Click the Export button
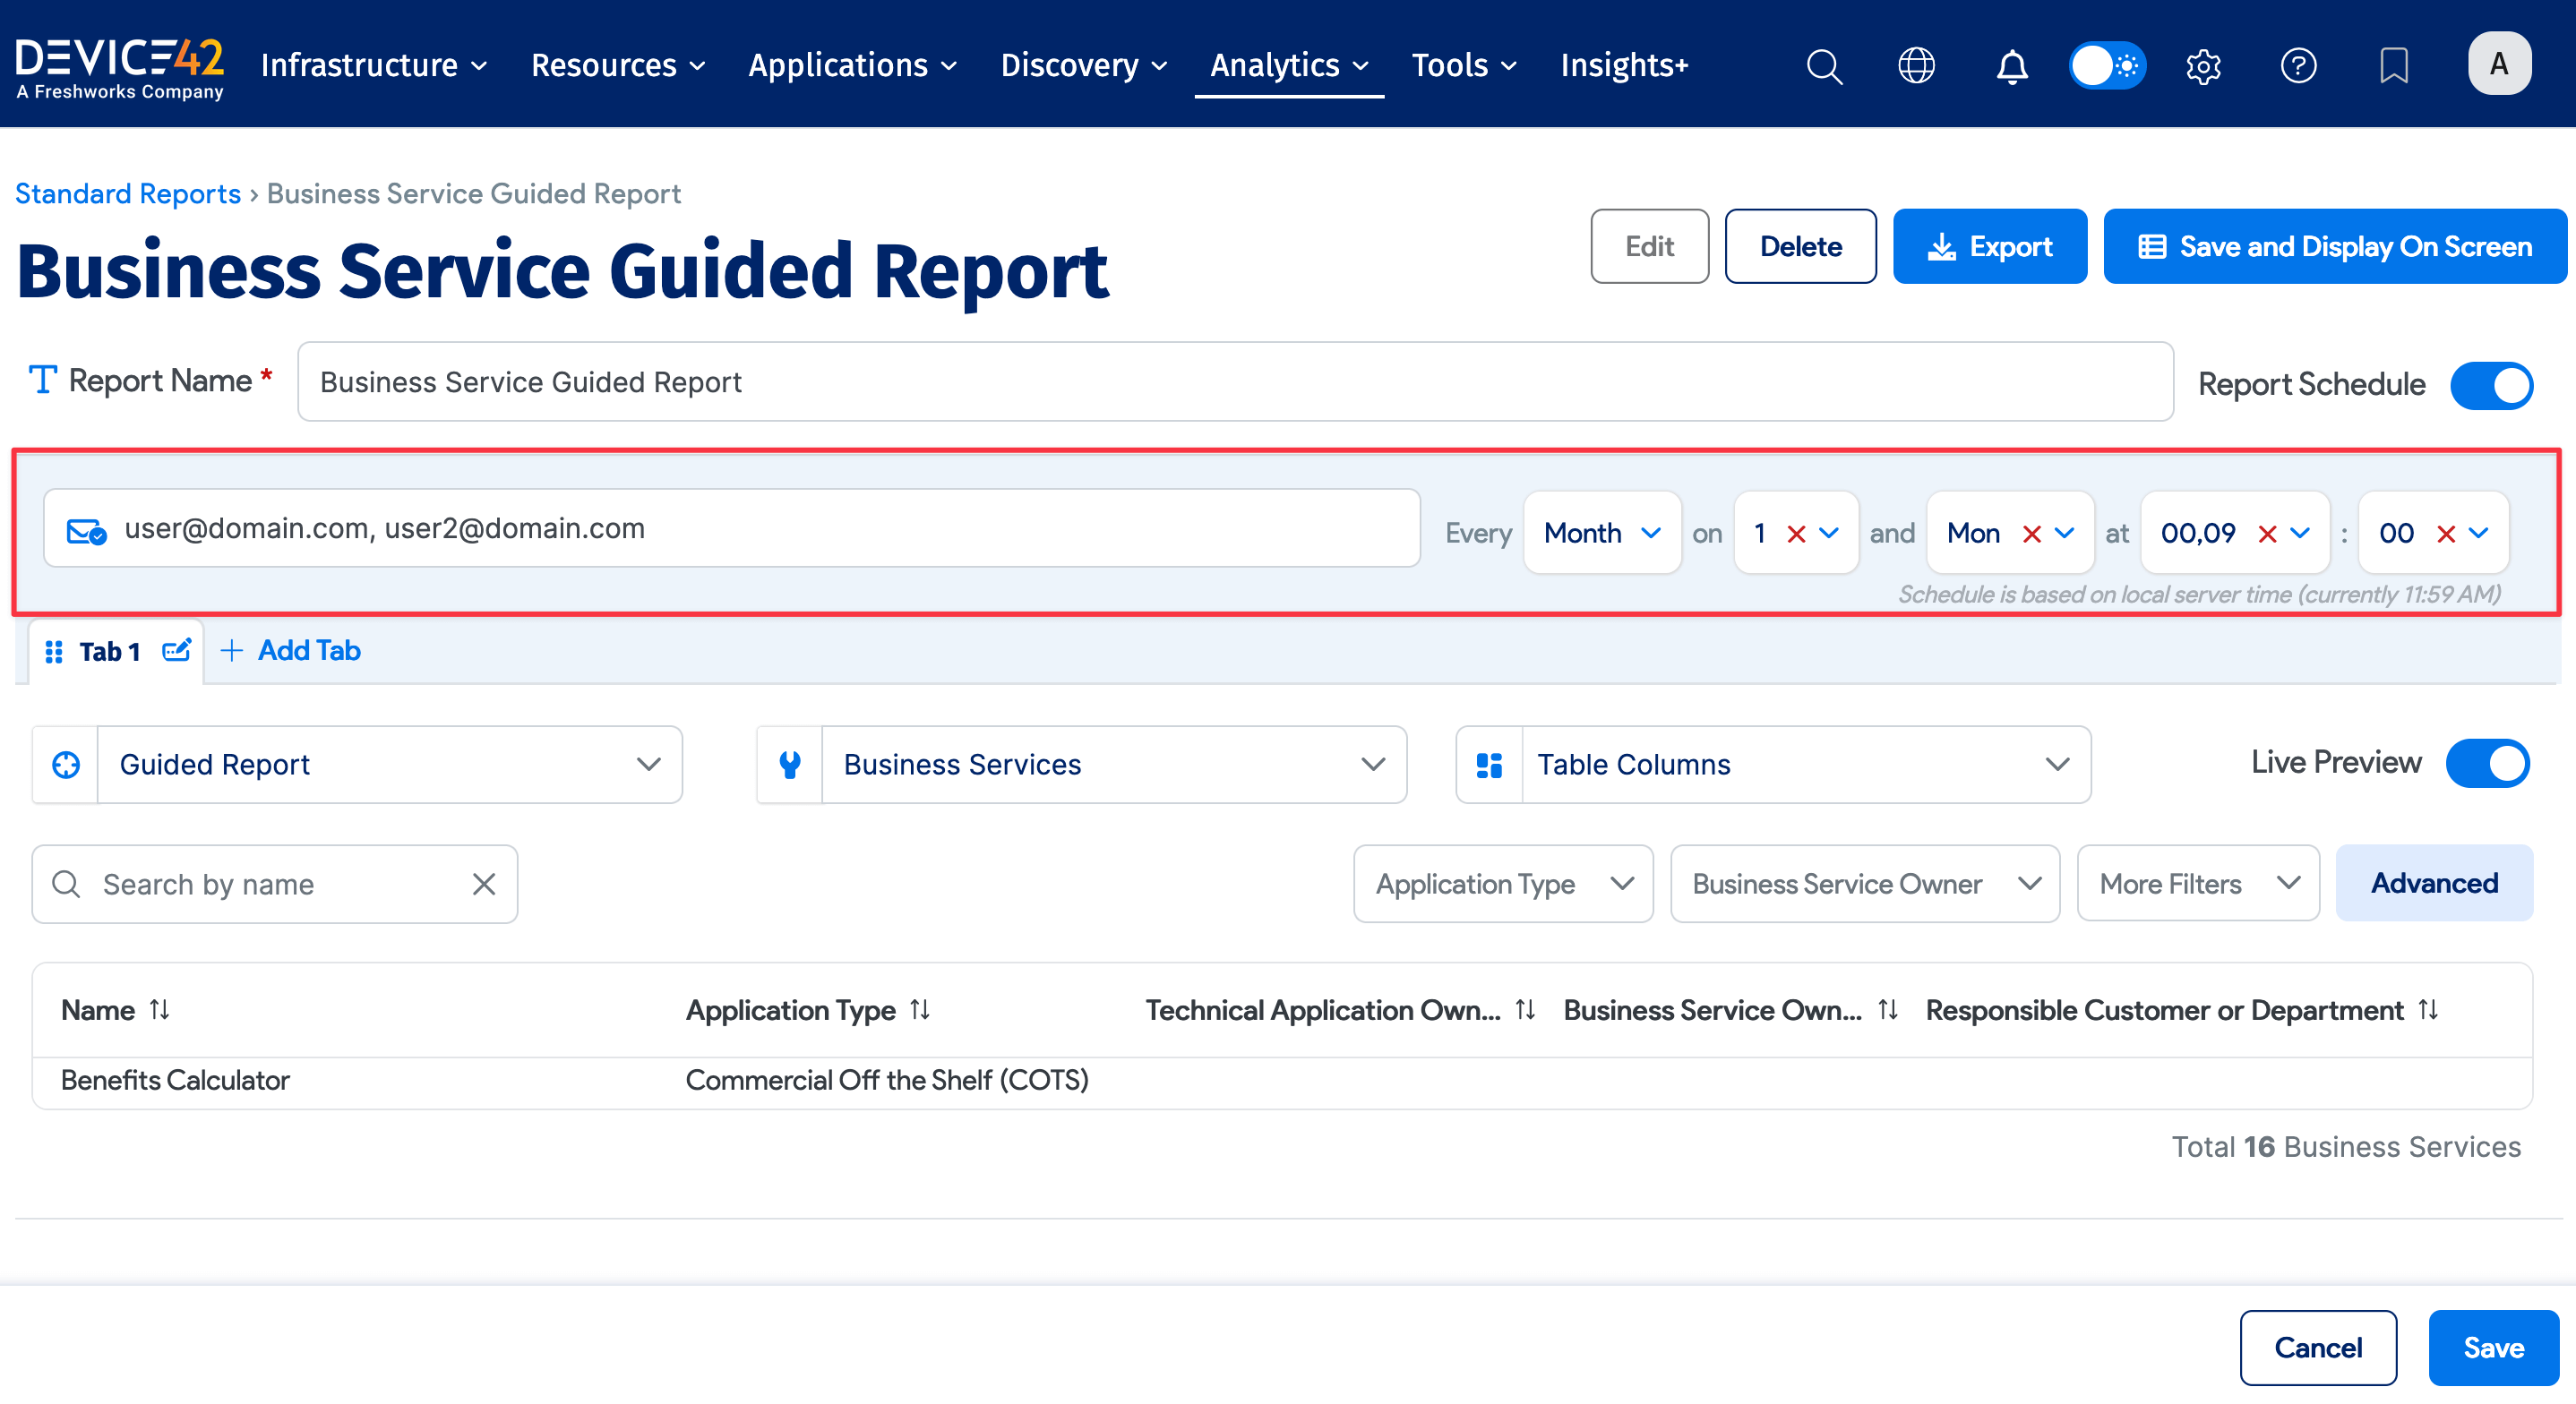 (1989, 247)
